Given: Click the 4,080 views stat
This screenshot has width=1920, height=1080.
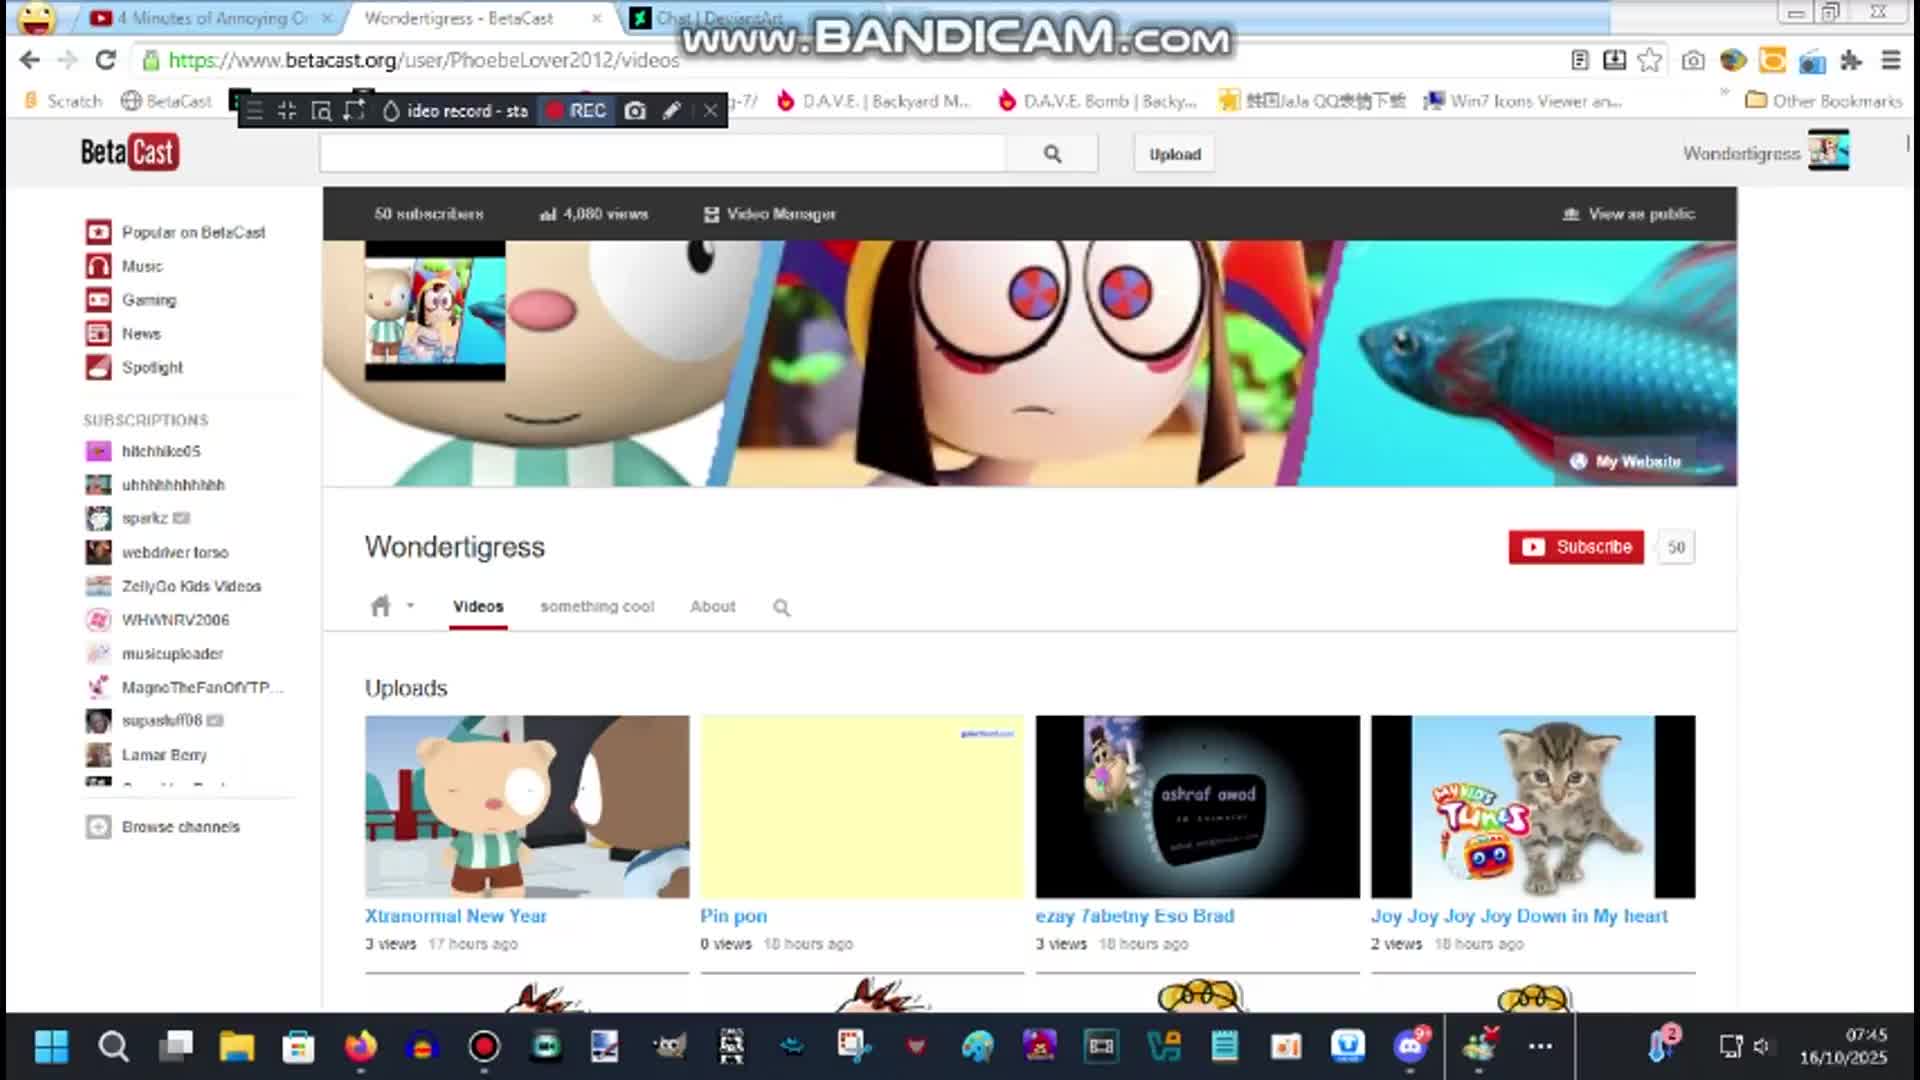Looking at the screenshot, I should [x=594, y=214].
